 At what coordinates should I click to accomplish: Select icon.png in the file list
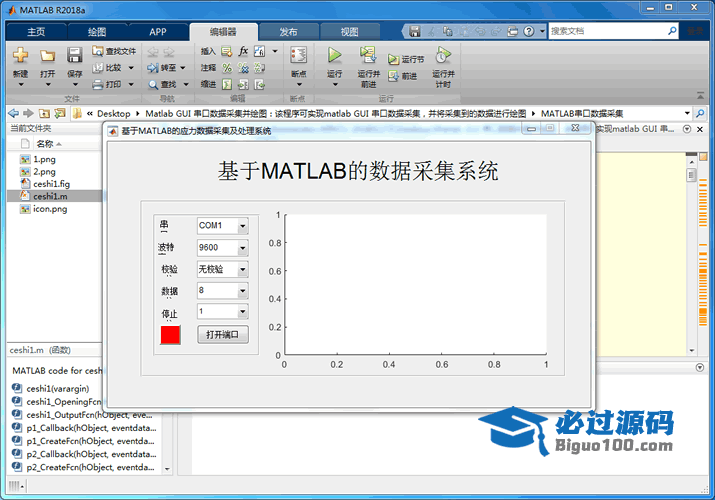50,209
